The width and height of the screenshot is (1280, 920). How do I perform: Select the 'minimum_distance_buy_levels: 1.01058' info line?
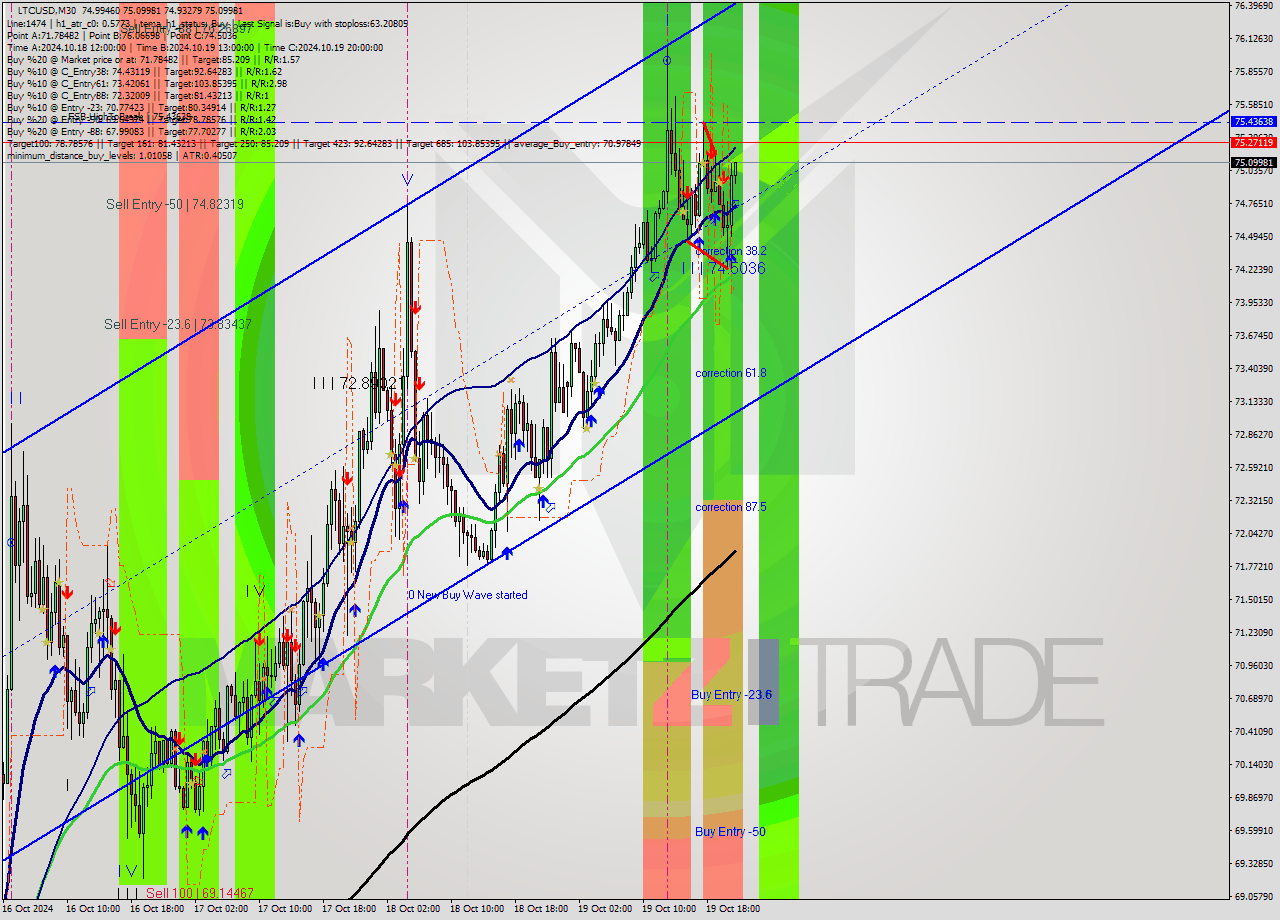(x=121, y=155)
